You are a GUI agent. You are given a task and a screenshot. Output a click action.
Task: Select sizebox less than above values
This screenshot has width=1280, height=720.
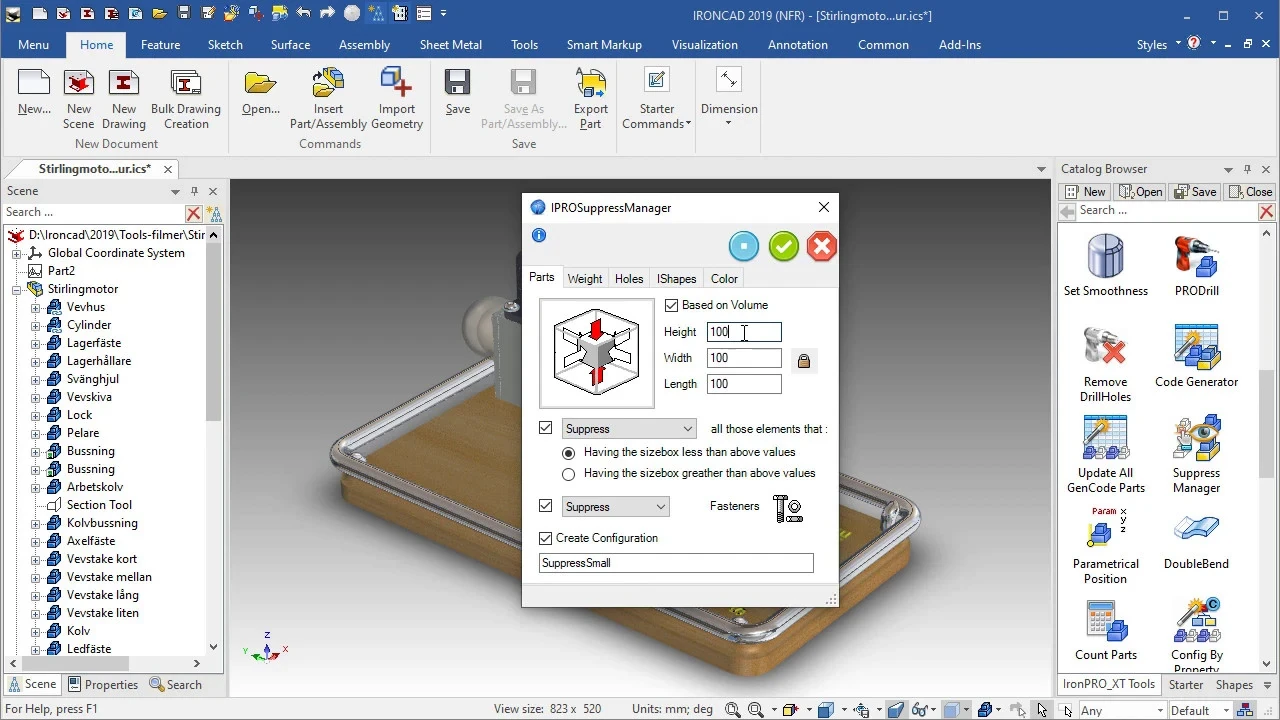[569, 453]
